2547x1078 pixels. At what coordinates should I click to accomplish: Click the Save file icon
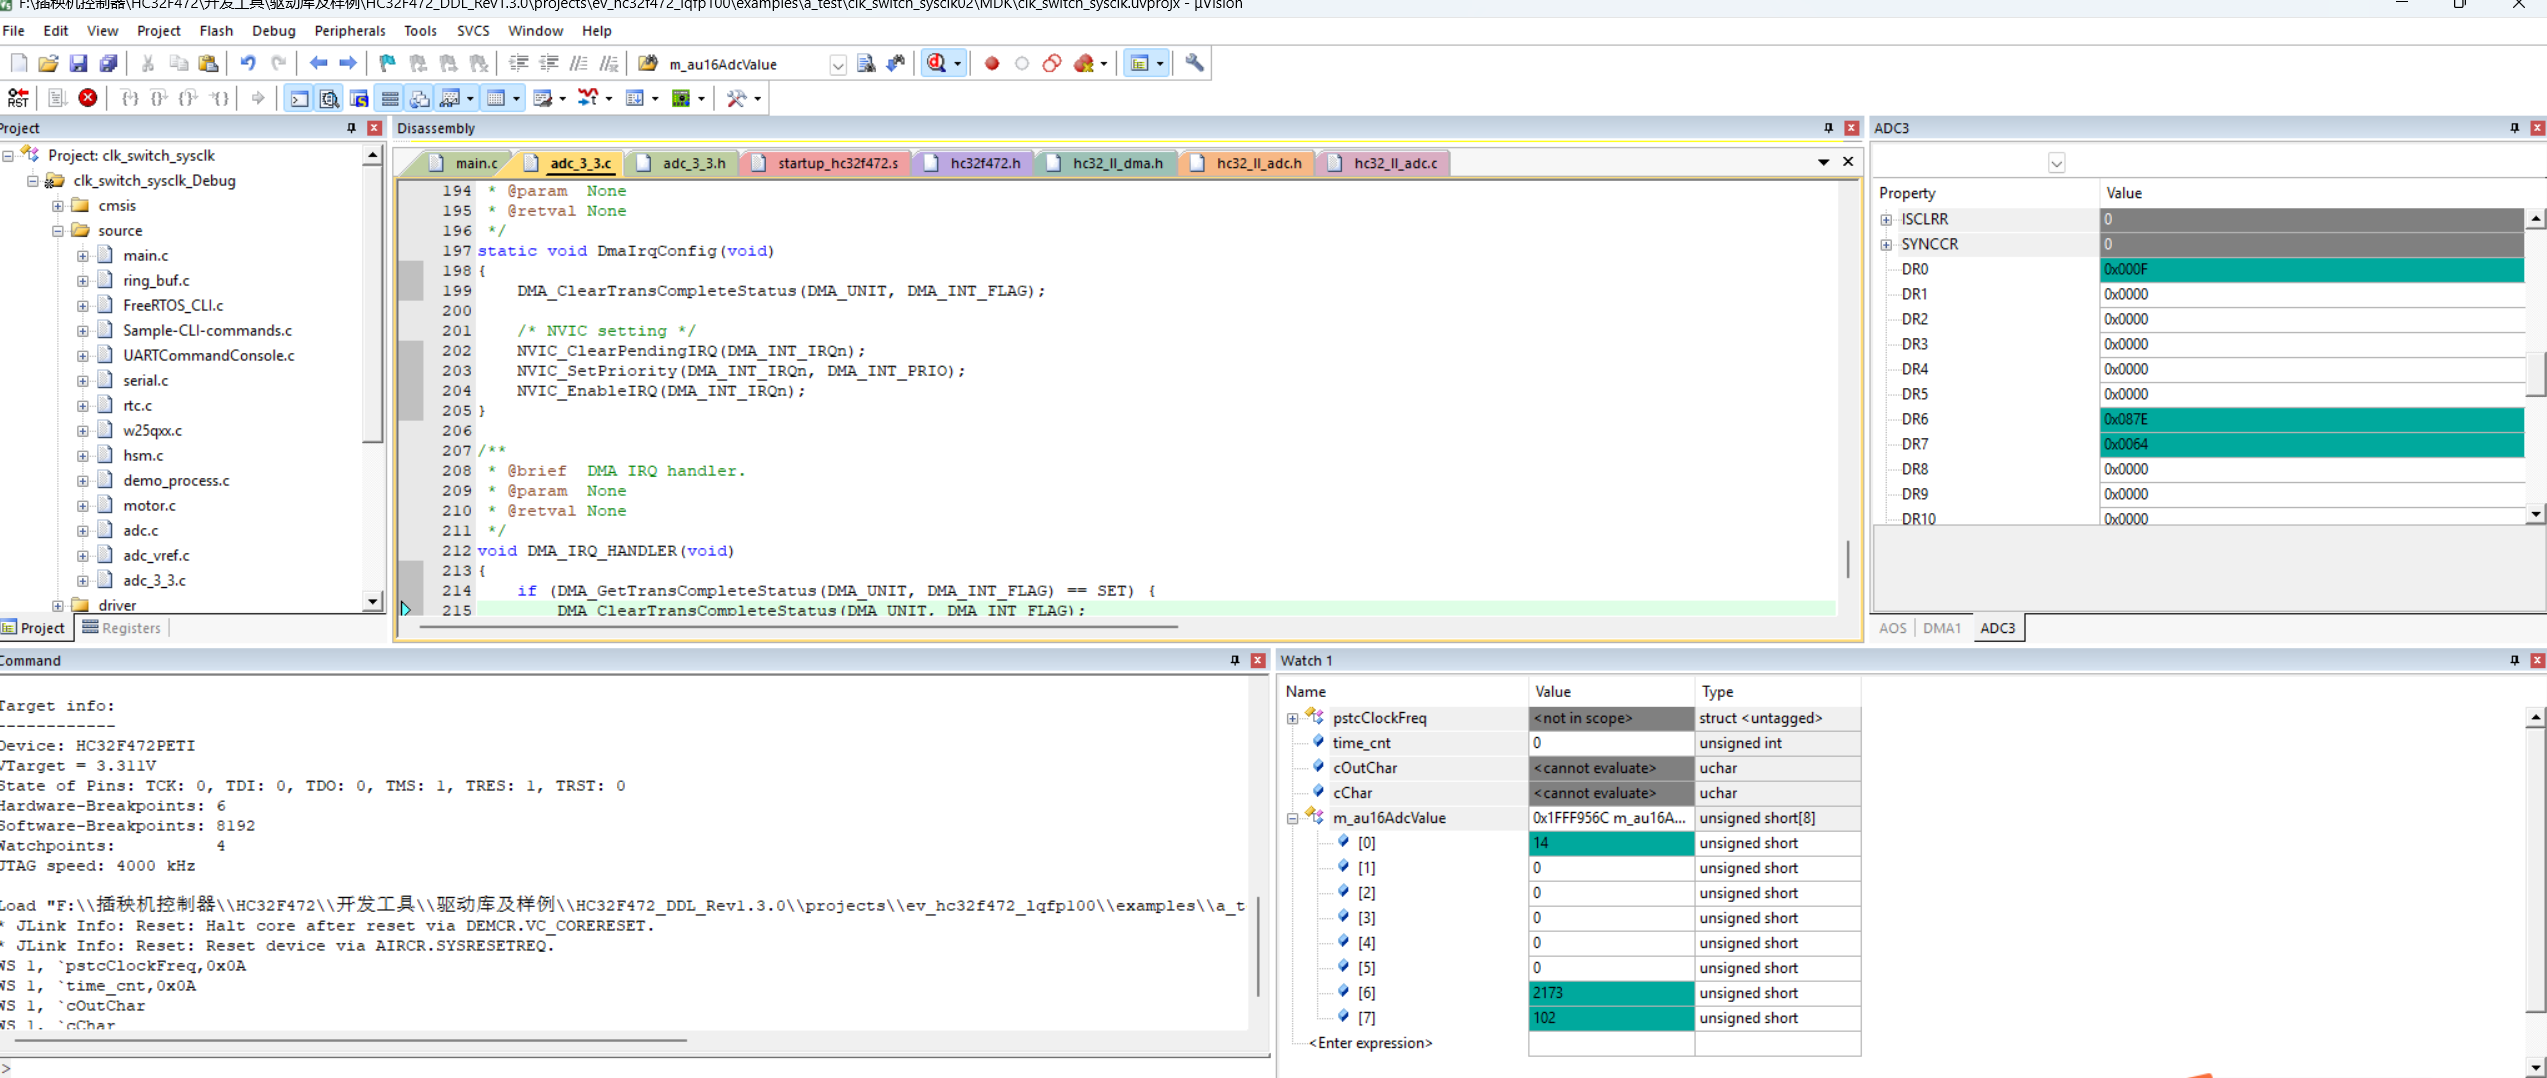click(78, 64)
